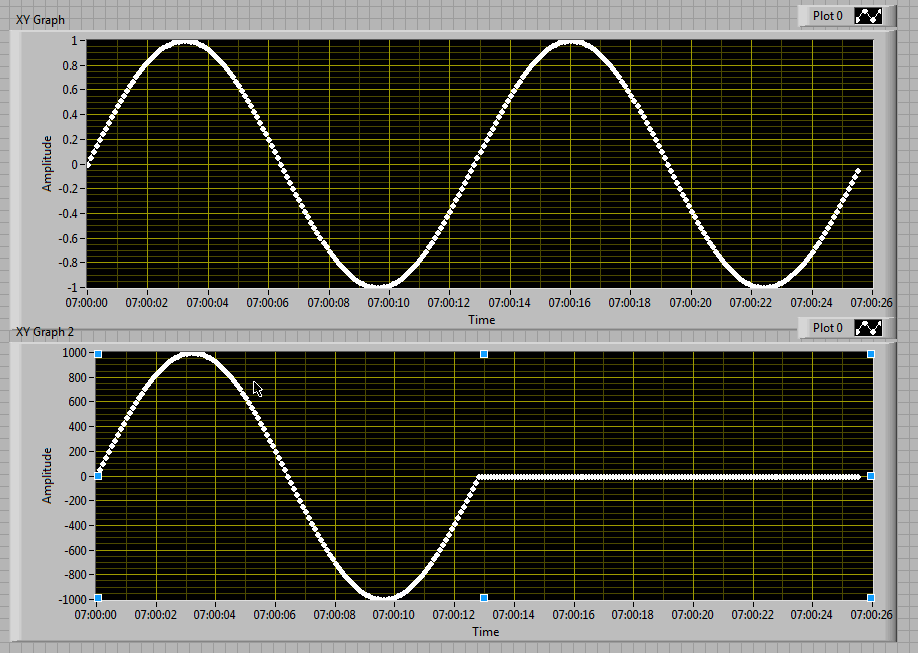Click the Amplitude axis label of XY Graph 2

47,476
